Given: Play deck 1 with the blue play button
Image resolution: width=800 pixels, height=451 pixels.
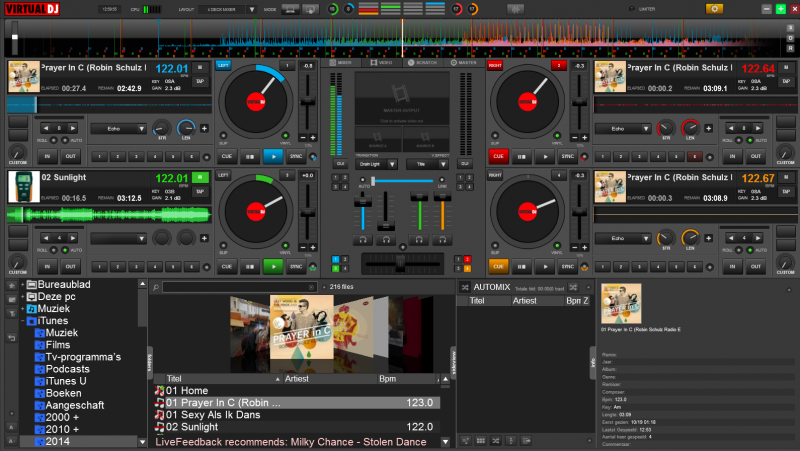Looking at the screenshot, I should click(x=273, y=157).
